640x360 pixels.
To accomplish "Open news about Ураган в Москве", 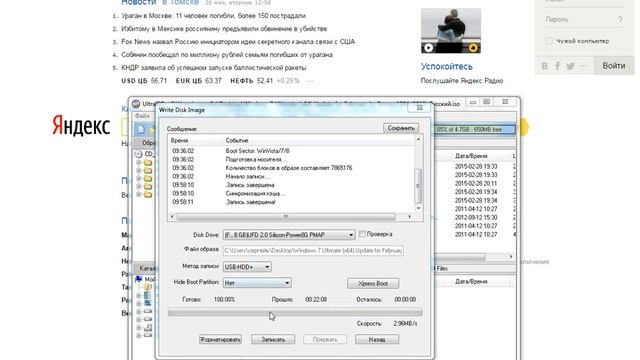I will click(x=213, y=16).
